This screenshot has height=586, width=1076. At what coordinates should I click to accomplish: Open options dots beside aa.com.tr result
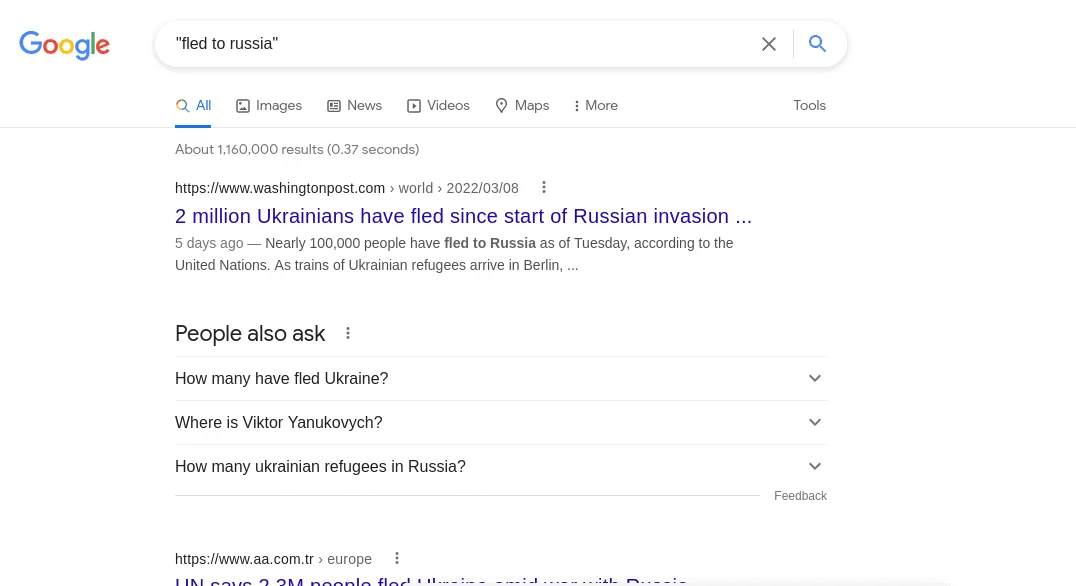point(397,559)
